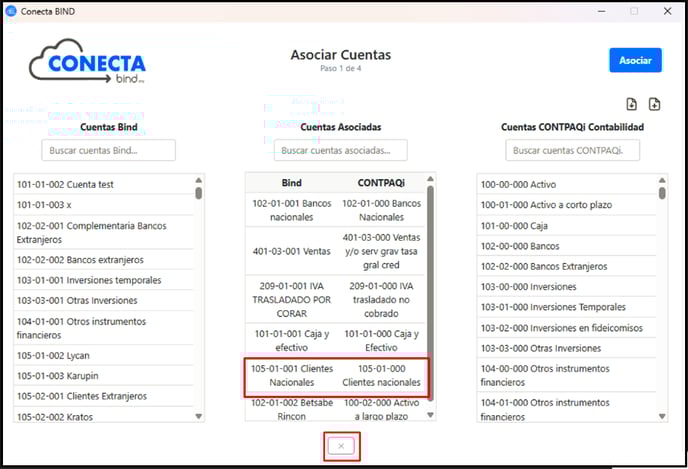
Task: Click the Conecta BIND app icon in title bar
Action: click(11, 11)
